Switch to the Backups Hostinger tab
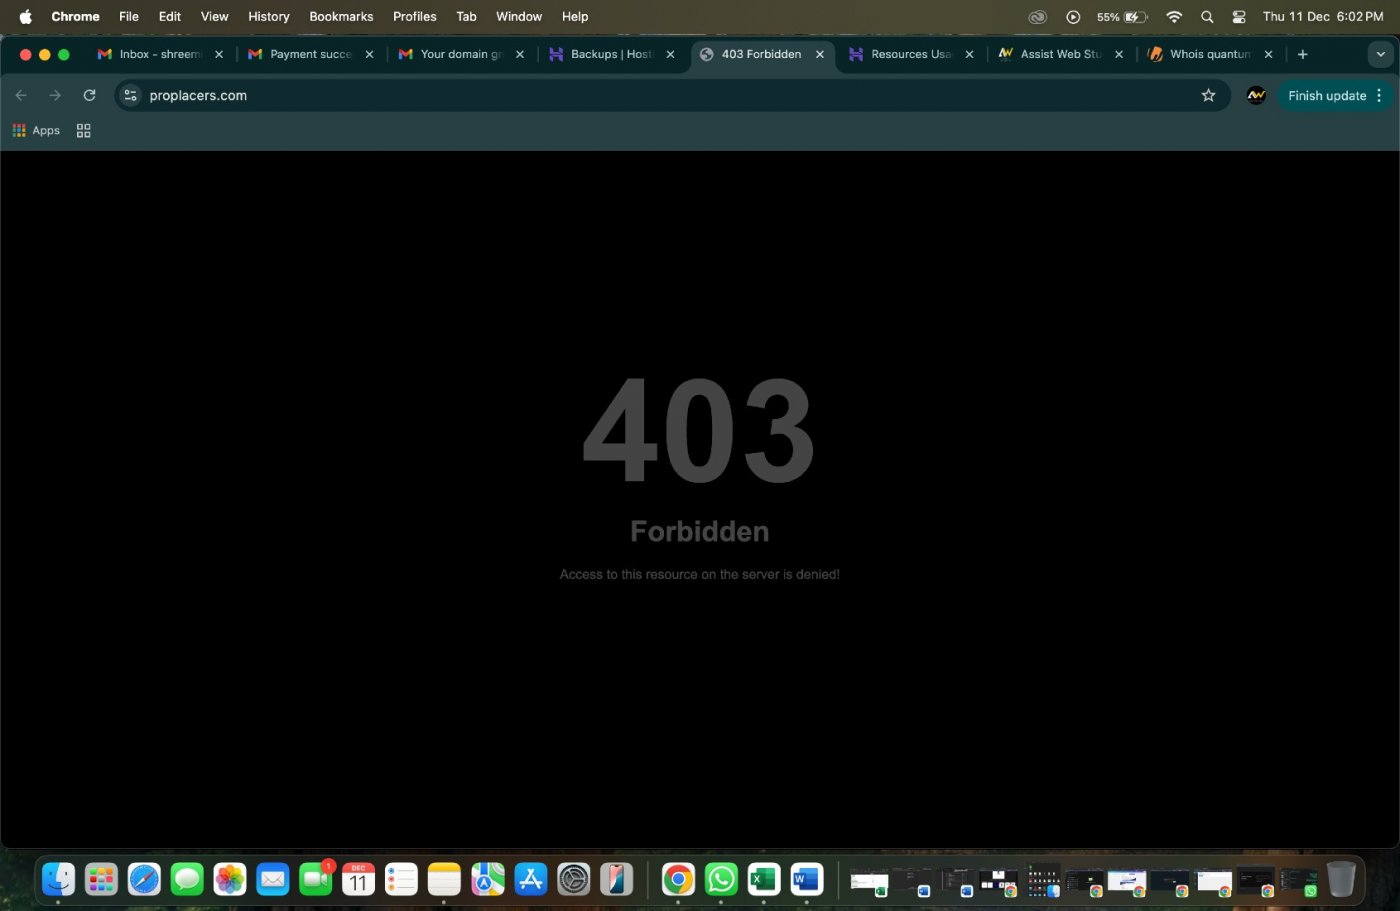1400x911 pixels. pyautogui.click(x=610, y=54)
